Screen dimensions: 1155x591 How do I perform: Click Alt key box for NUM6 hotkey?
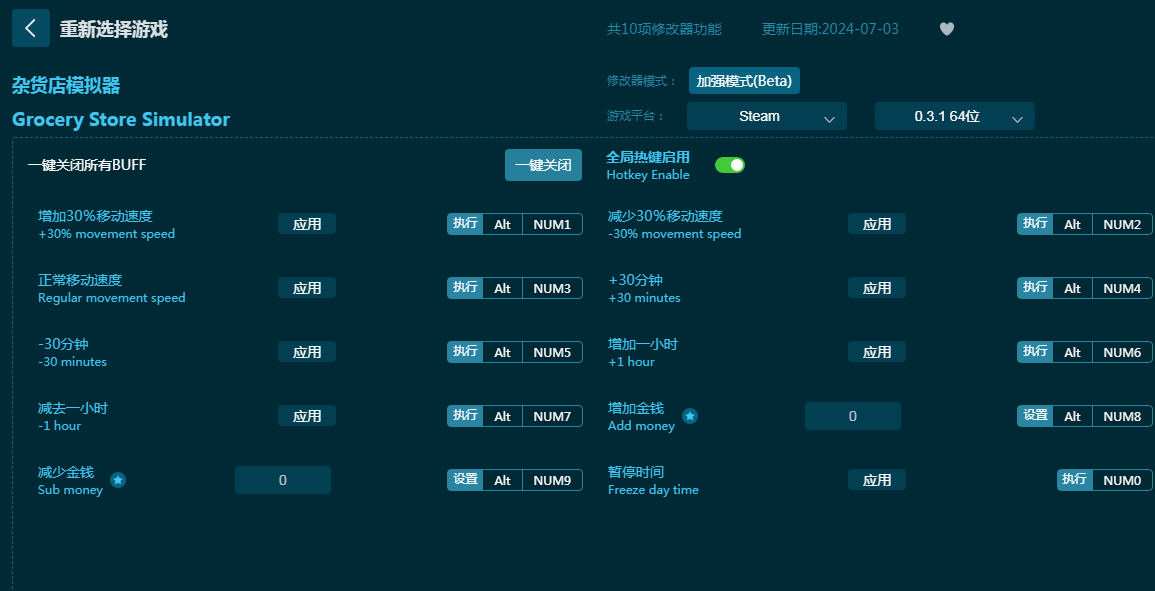1072,352
